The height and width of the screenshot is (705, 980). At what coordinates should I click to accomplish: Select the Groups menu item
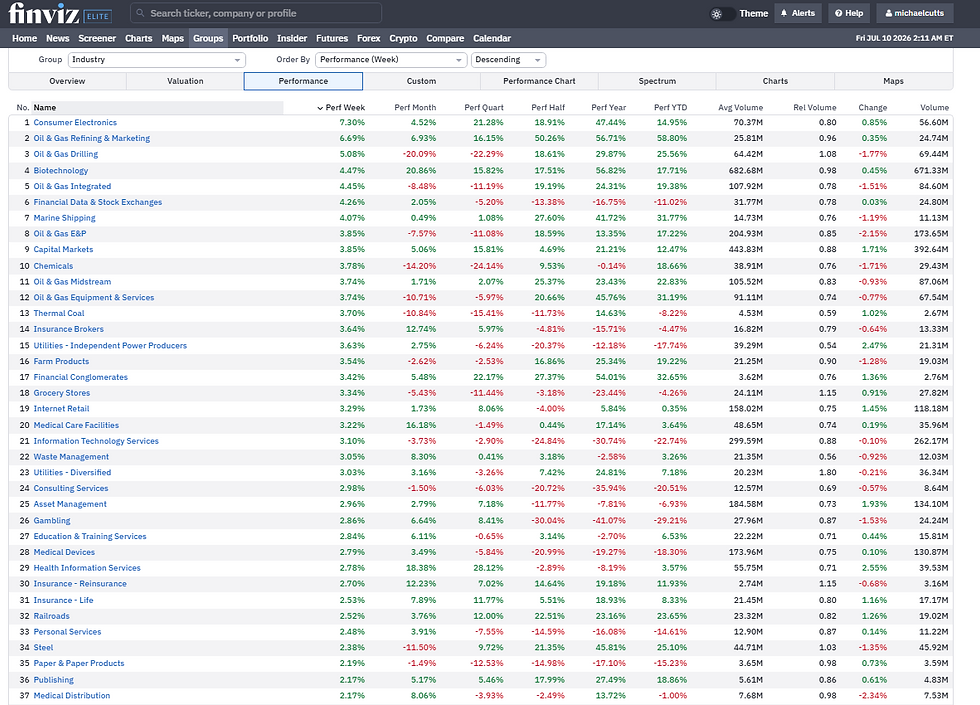tap(208, 38)
